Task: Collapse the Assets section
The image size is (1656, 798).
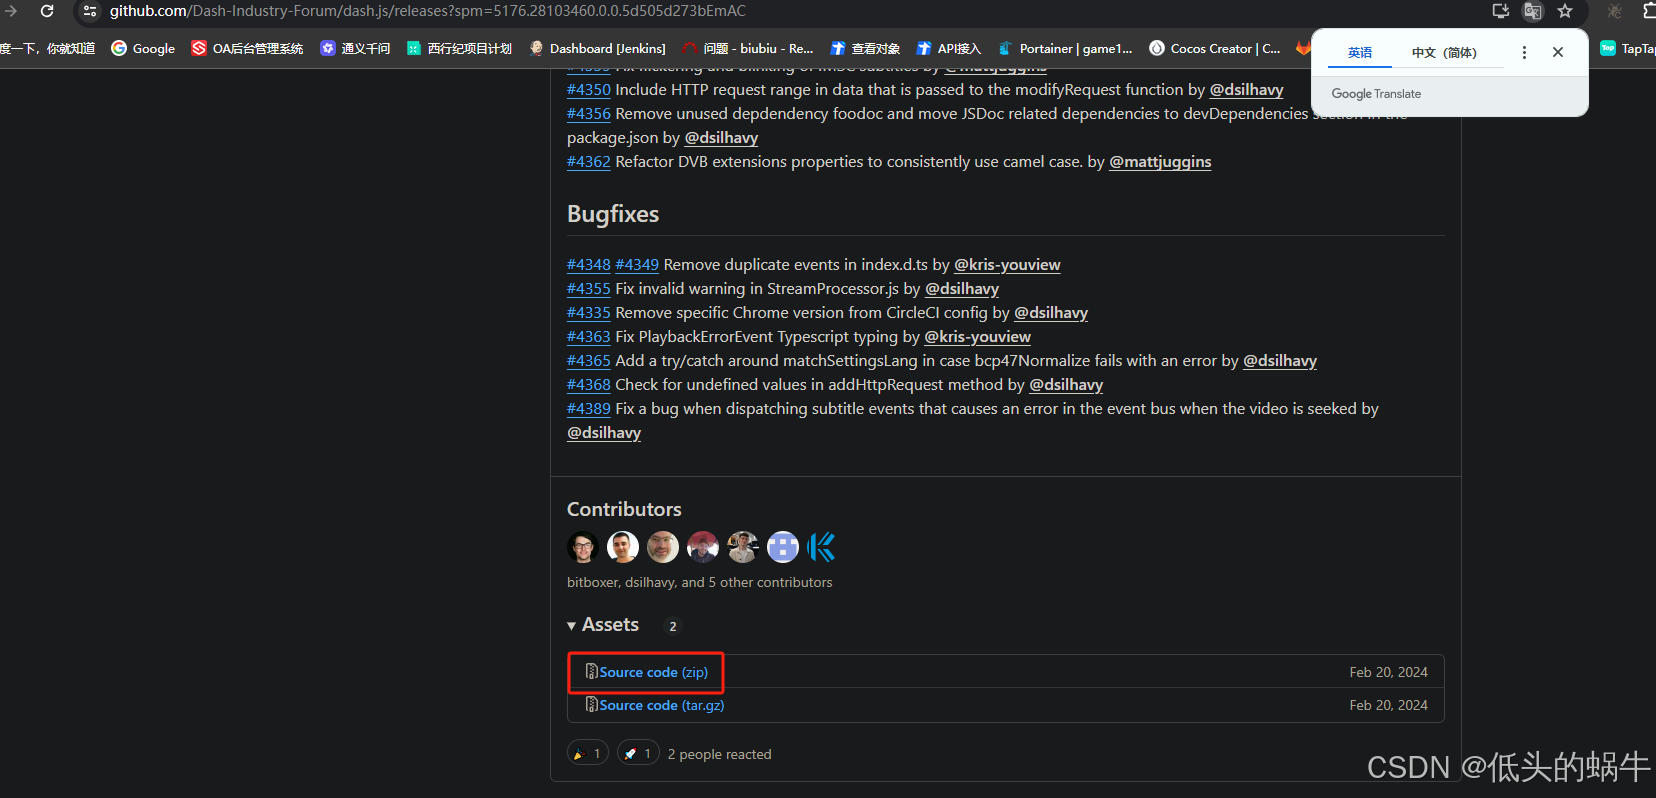Action: click(x=603, y=625)
